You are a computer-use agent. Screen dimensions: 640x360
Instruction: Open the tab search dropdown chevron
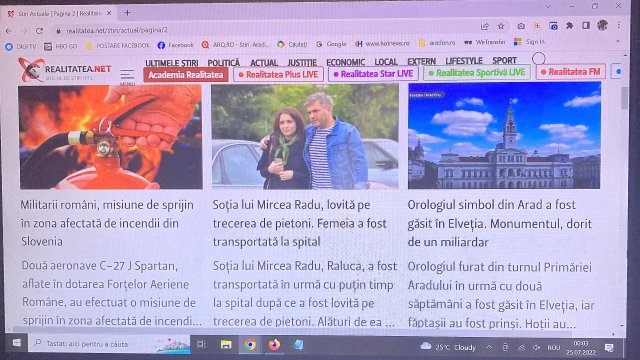(x=549, y=7)
